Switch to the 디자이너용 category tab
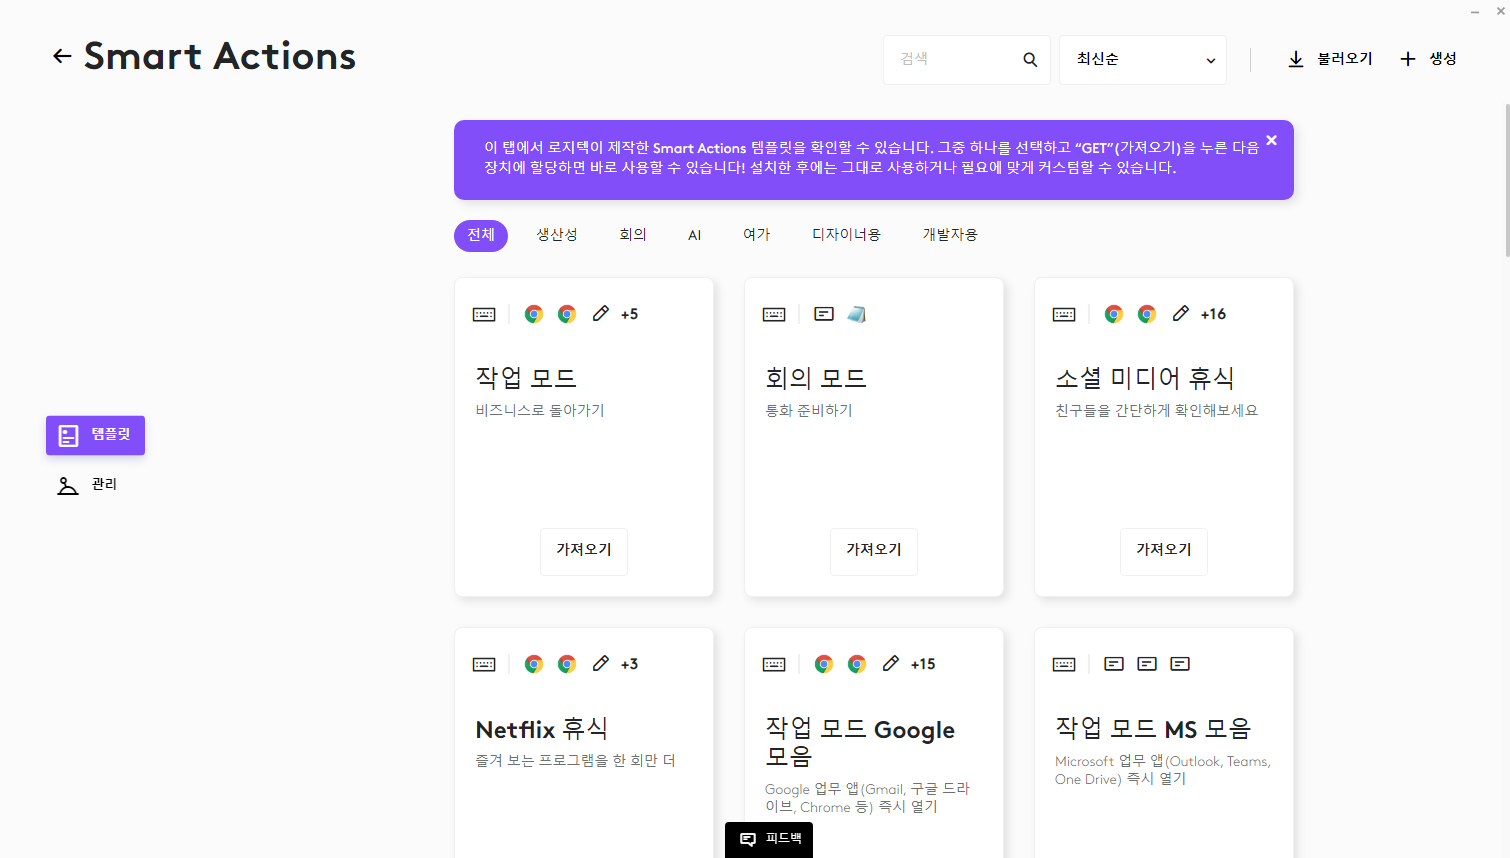Image resolution: width=1510 pixels, height=858 pixels. (x=846, y=235)
